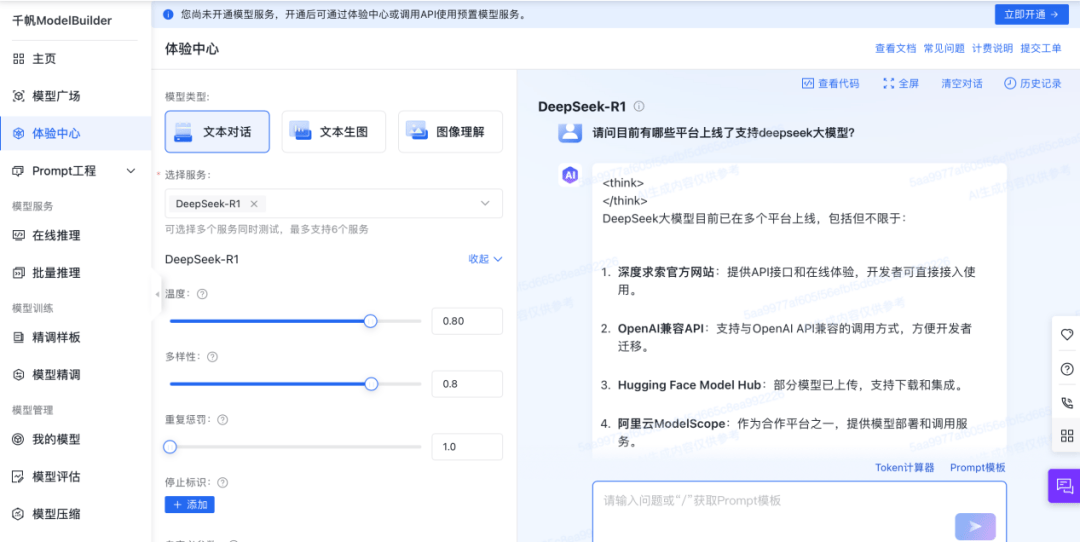Image resolution: width=1080 pixels, height=542 pixels.
Task: Select the 文本对话 model type
Action: point(217,132)
